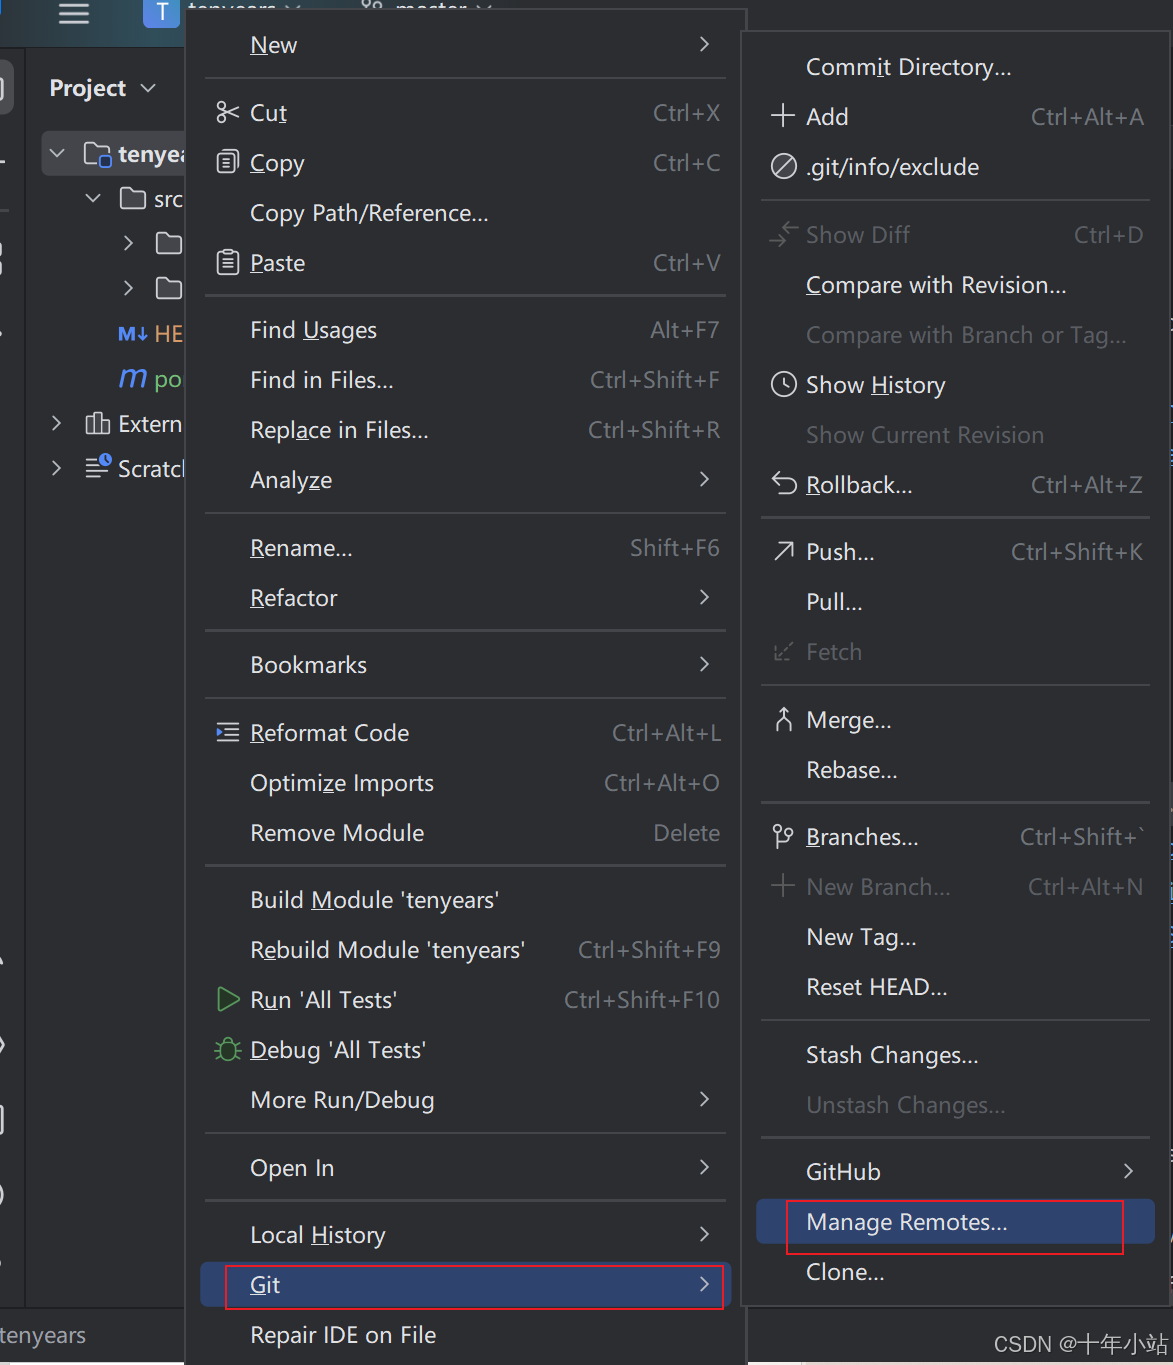Open the Refactor submenu
This screenshot has width=1173, height=1365.
coord(466,598)
